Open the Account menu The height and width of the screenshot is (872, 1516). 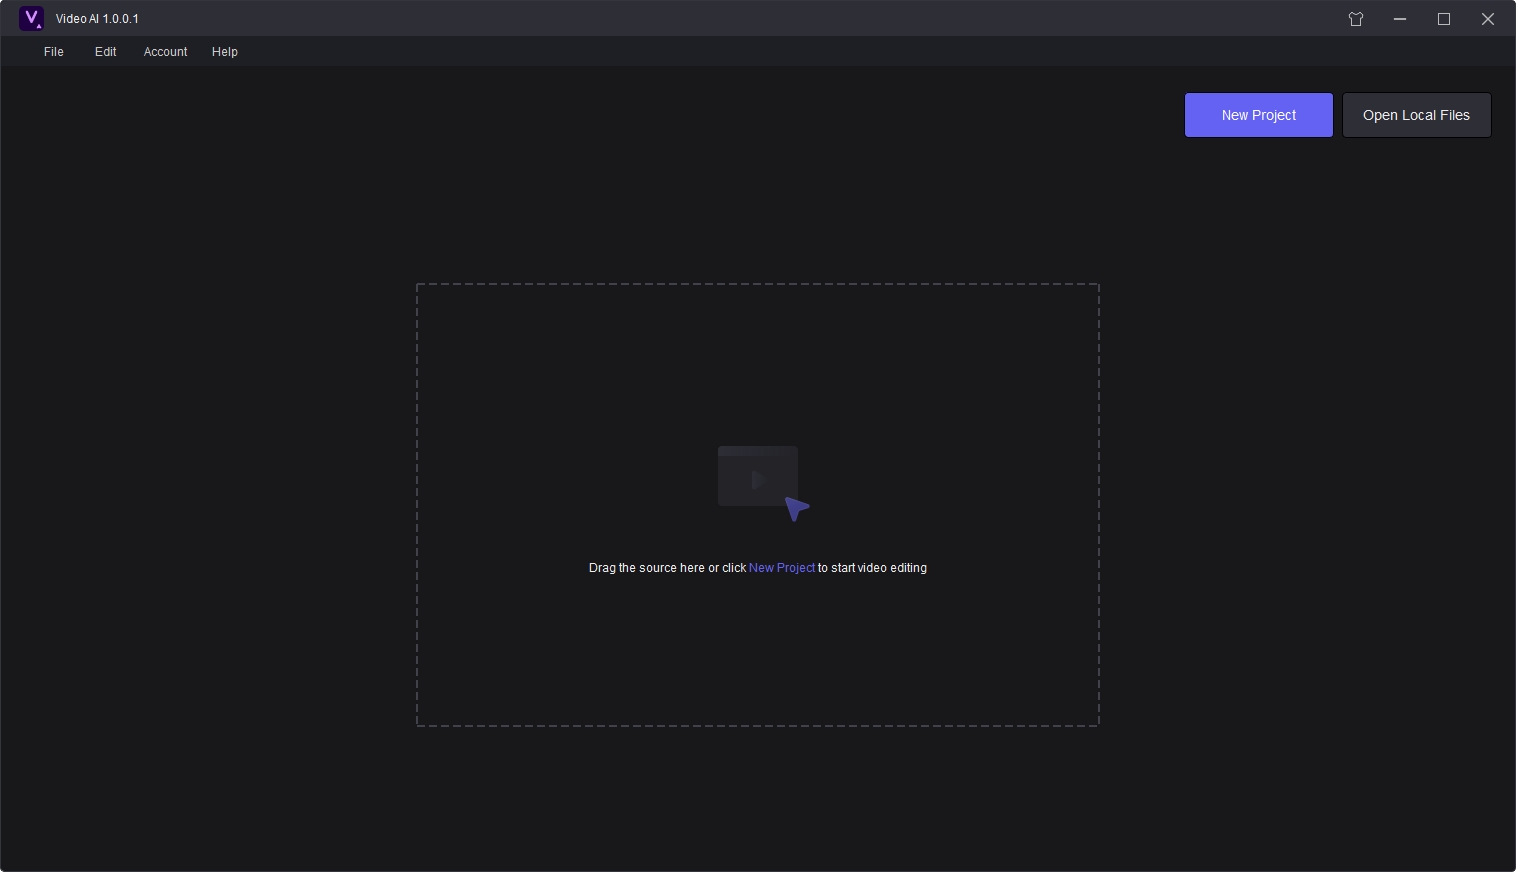pos(165,51)
